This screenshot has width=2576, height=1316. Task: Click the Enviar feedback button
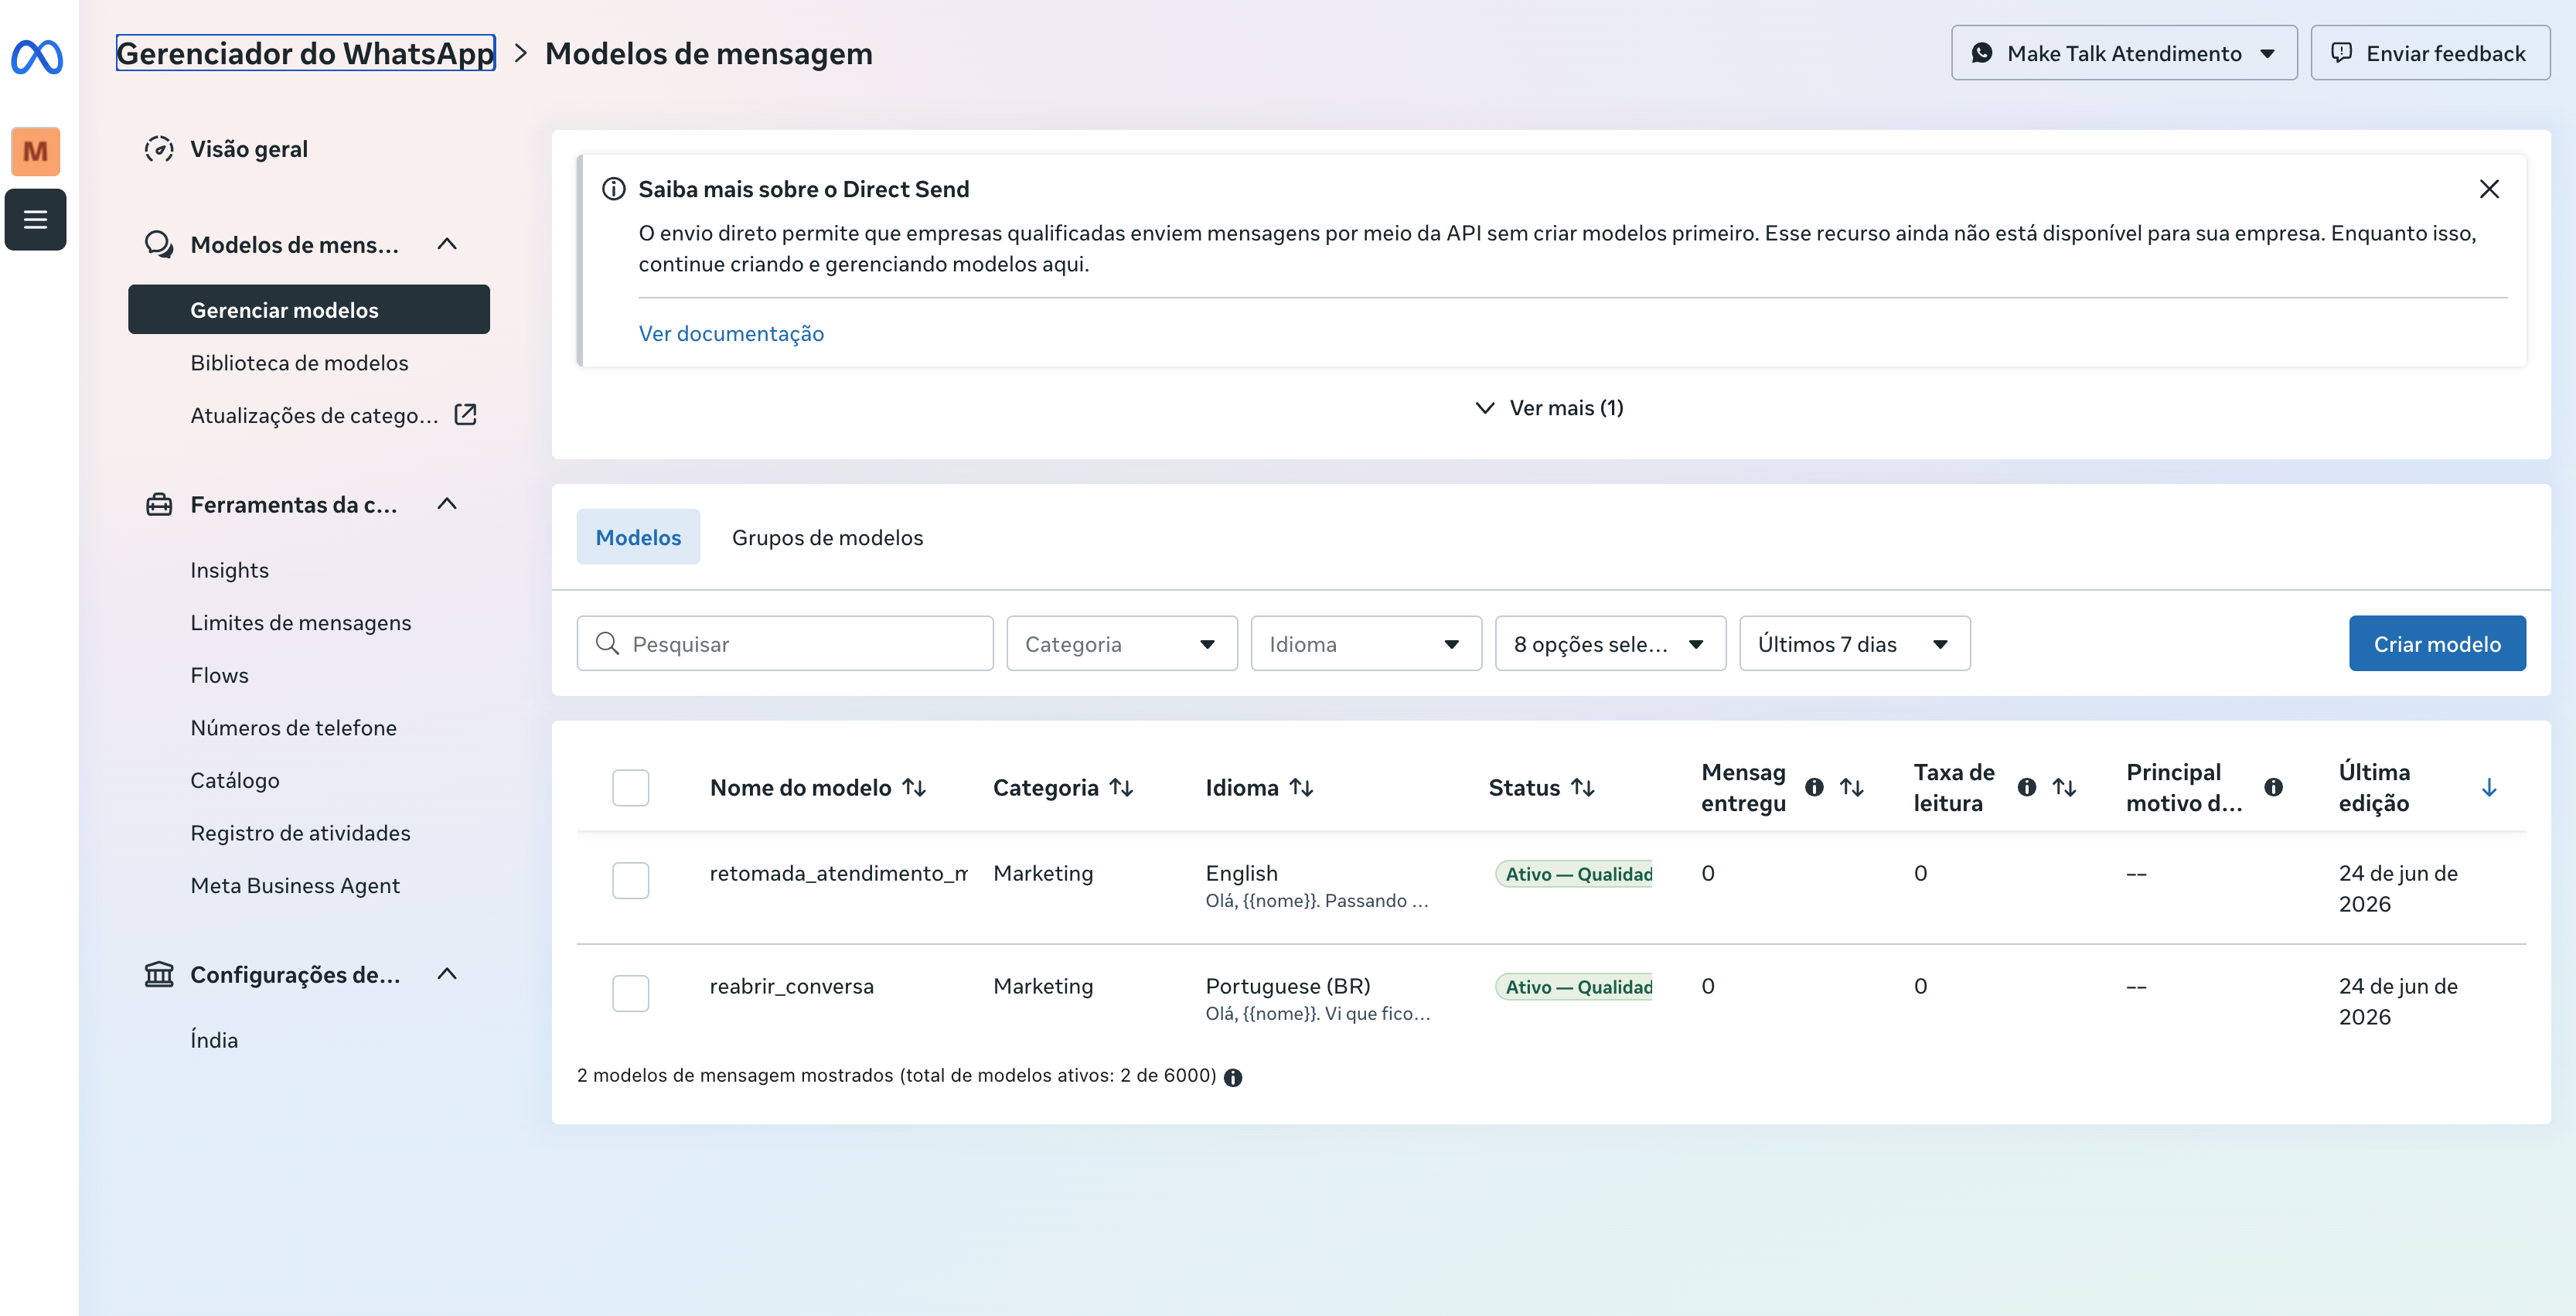[2430, 53]
